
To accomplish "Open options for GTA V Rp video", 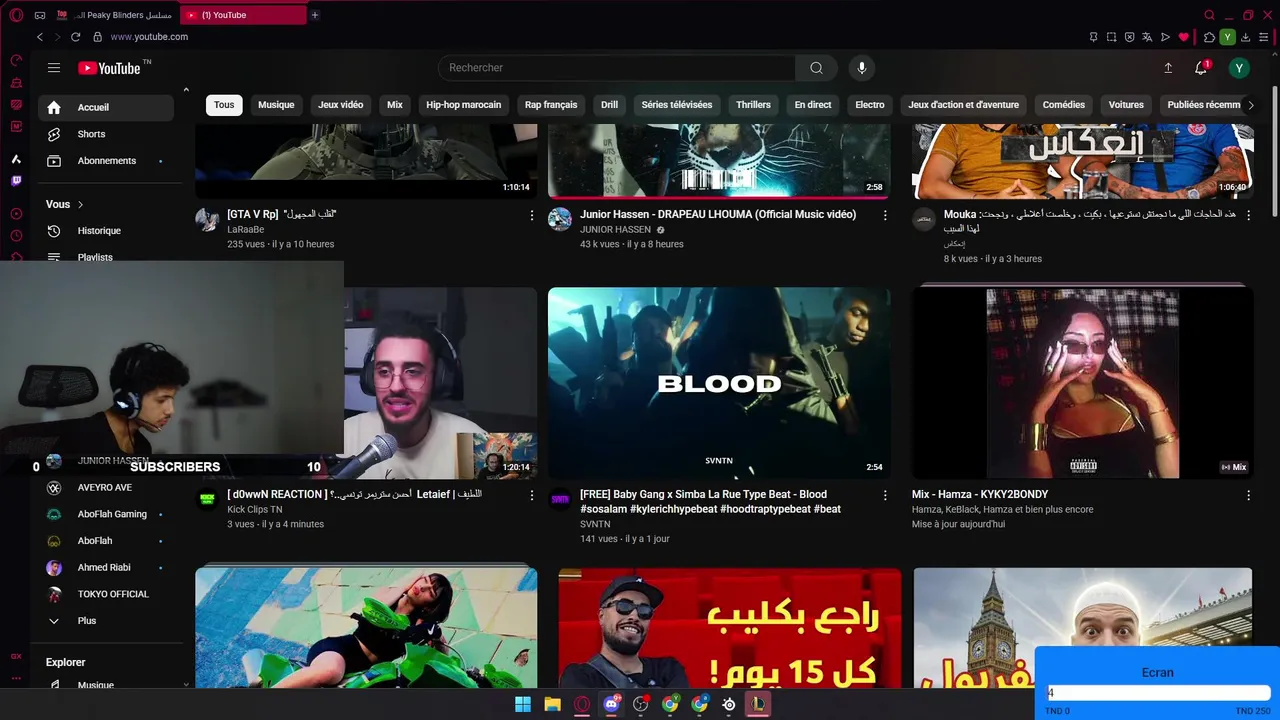I will click(x=532, y=215).
